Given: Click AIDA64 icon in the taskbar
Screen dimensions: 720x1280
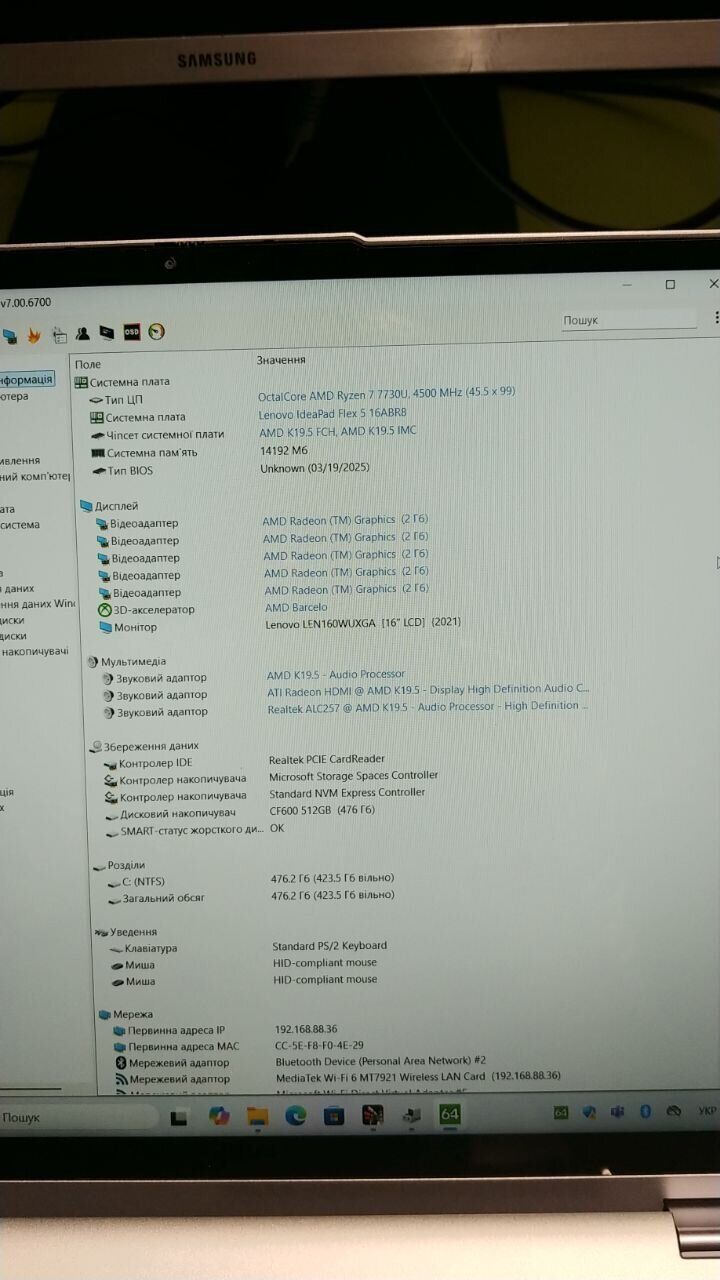Looking at the screenshot, I should click(x=450, y=1114).
